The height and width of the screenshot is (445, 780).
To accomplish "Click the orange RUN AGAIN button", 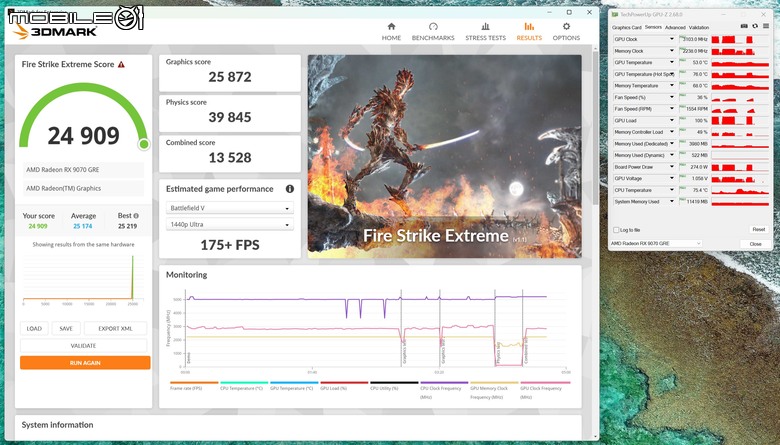I will point(85,363).
